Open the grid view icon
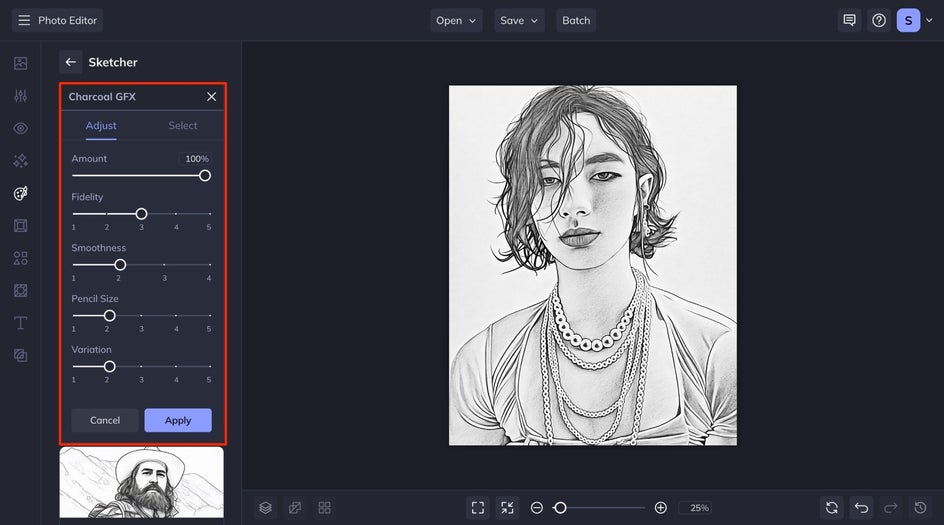This screenshot has height=525, width=944. pos(324,508)
